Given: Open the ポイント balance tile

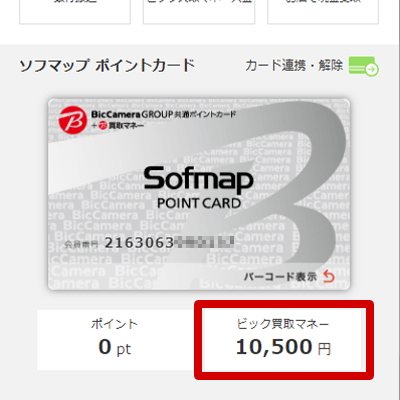Looking at the screenshot, I should [x=115, y=340].
